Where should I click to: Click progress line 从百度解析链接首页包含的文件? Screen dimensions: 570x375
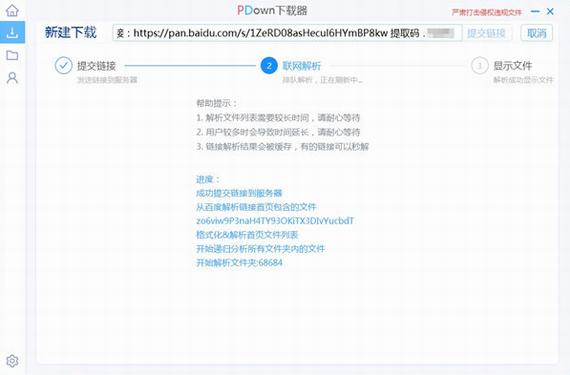(x=256, y=207)
